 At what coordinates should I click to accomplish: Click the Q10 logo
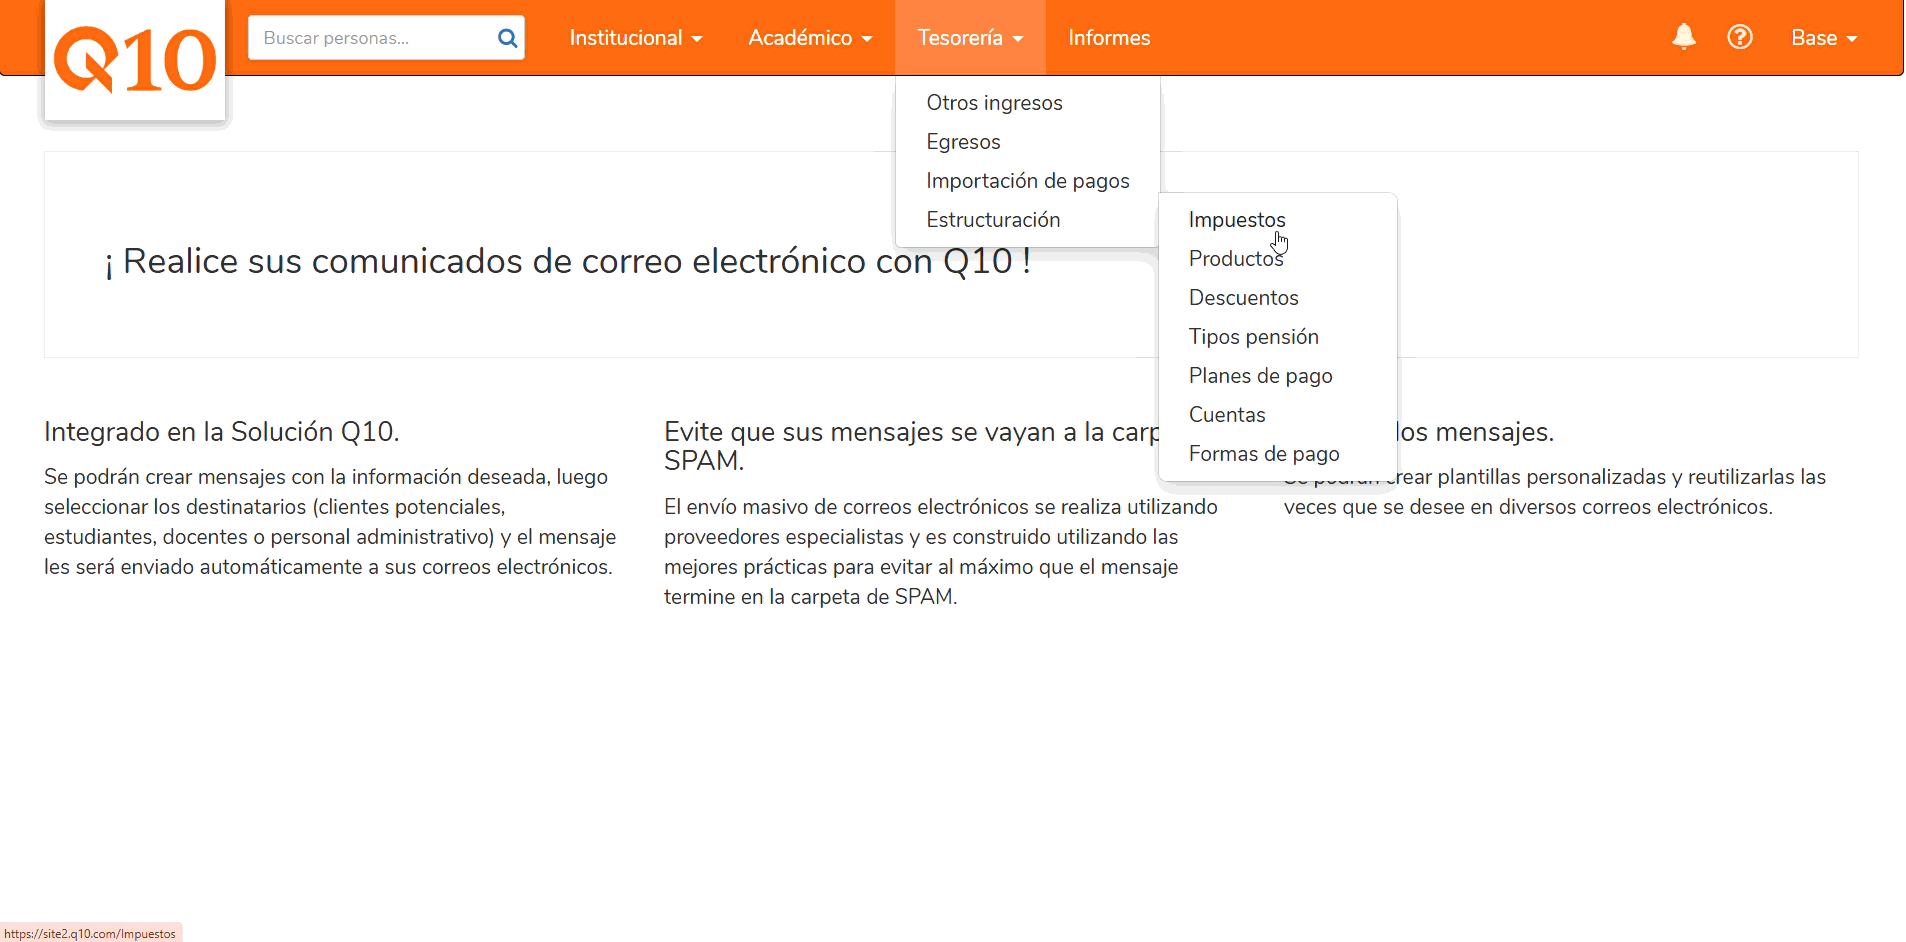tap(135, 60)
